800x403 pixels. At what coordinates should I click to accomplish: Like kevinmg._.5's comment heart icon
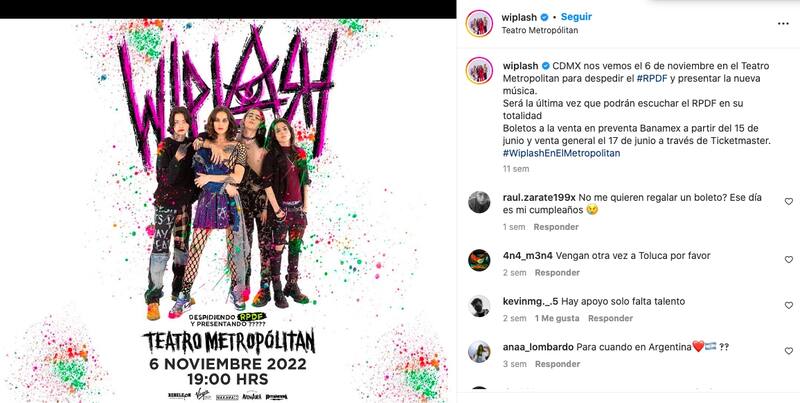[x=788, y=305]
